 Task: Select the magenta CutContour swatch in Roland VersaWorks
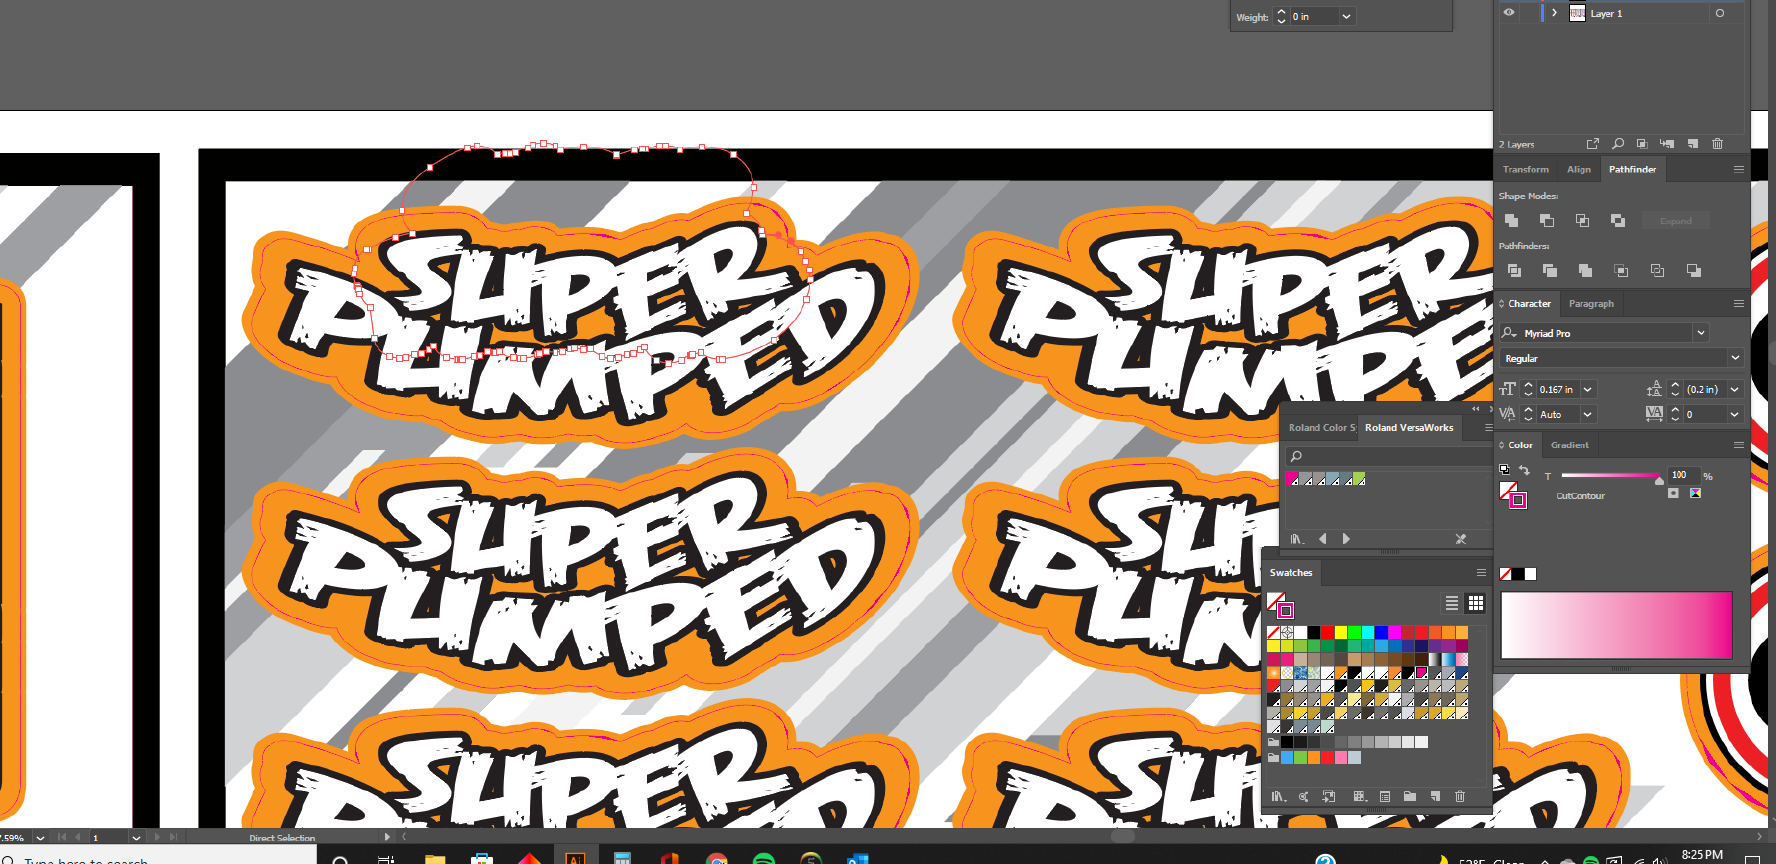click(x=1292, y=479)
